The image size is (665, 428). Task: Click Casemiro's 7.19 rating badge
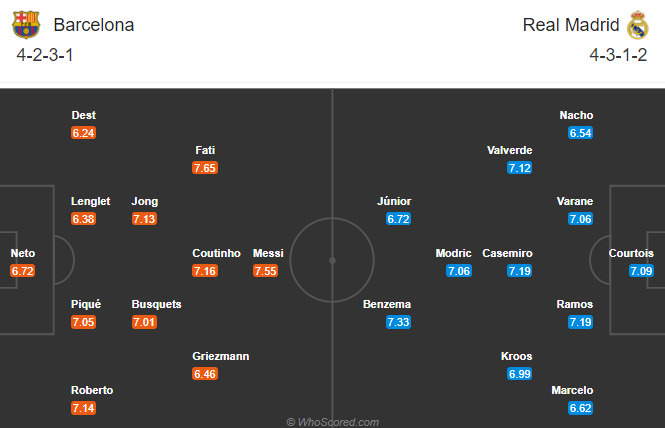click(520, 271)
